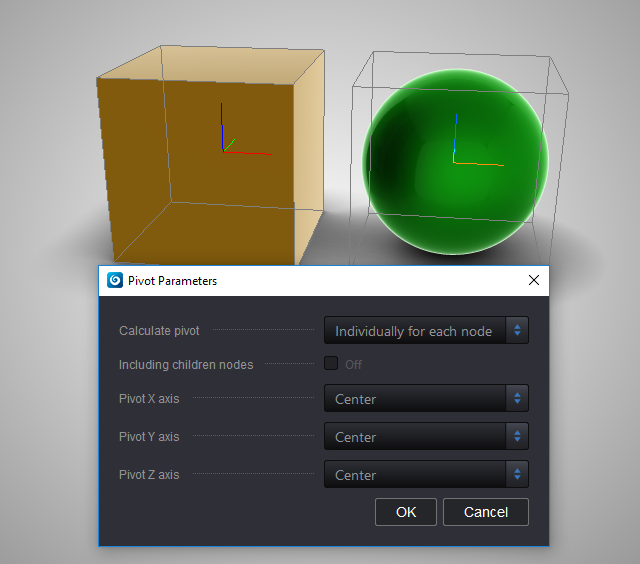The image size is (640, 564).
Task: Click the Pivot X axis label
Action: (x=149, y=399)
